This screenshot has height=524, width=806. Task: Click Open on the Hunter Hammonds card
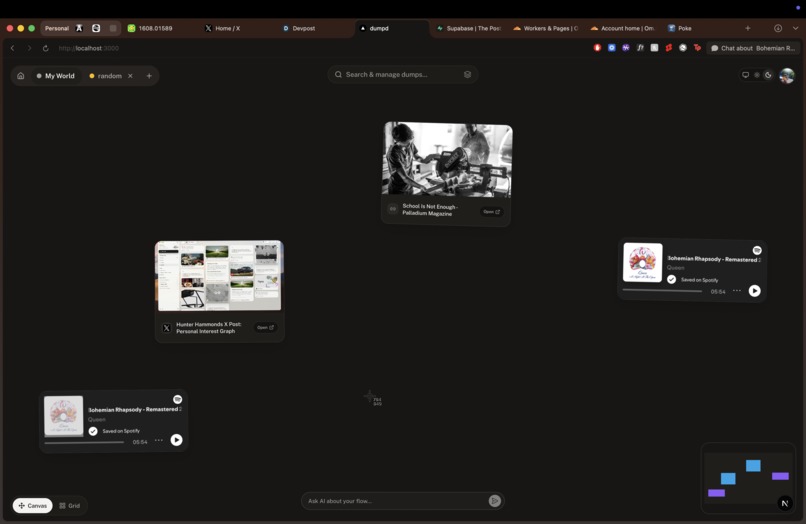[265, 328]
